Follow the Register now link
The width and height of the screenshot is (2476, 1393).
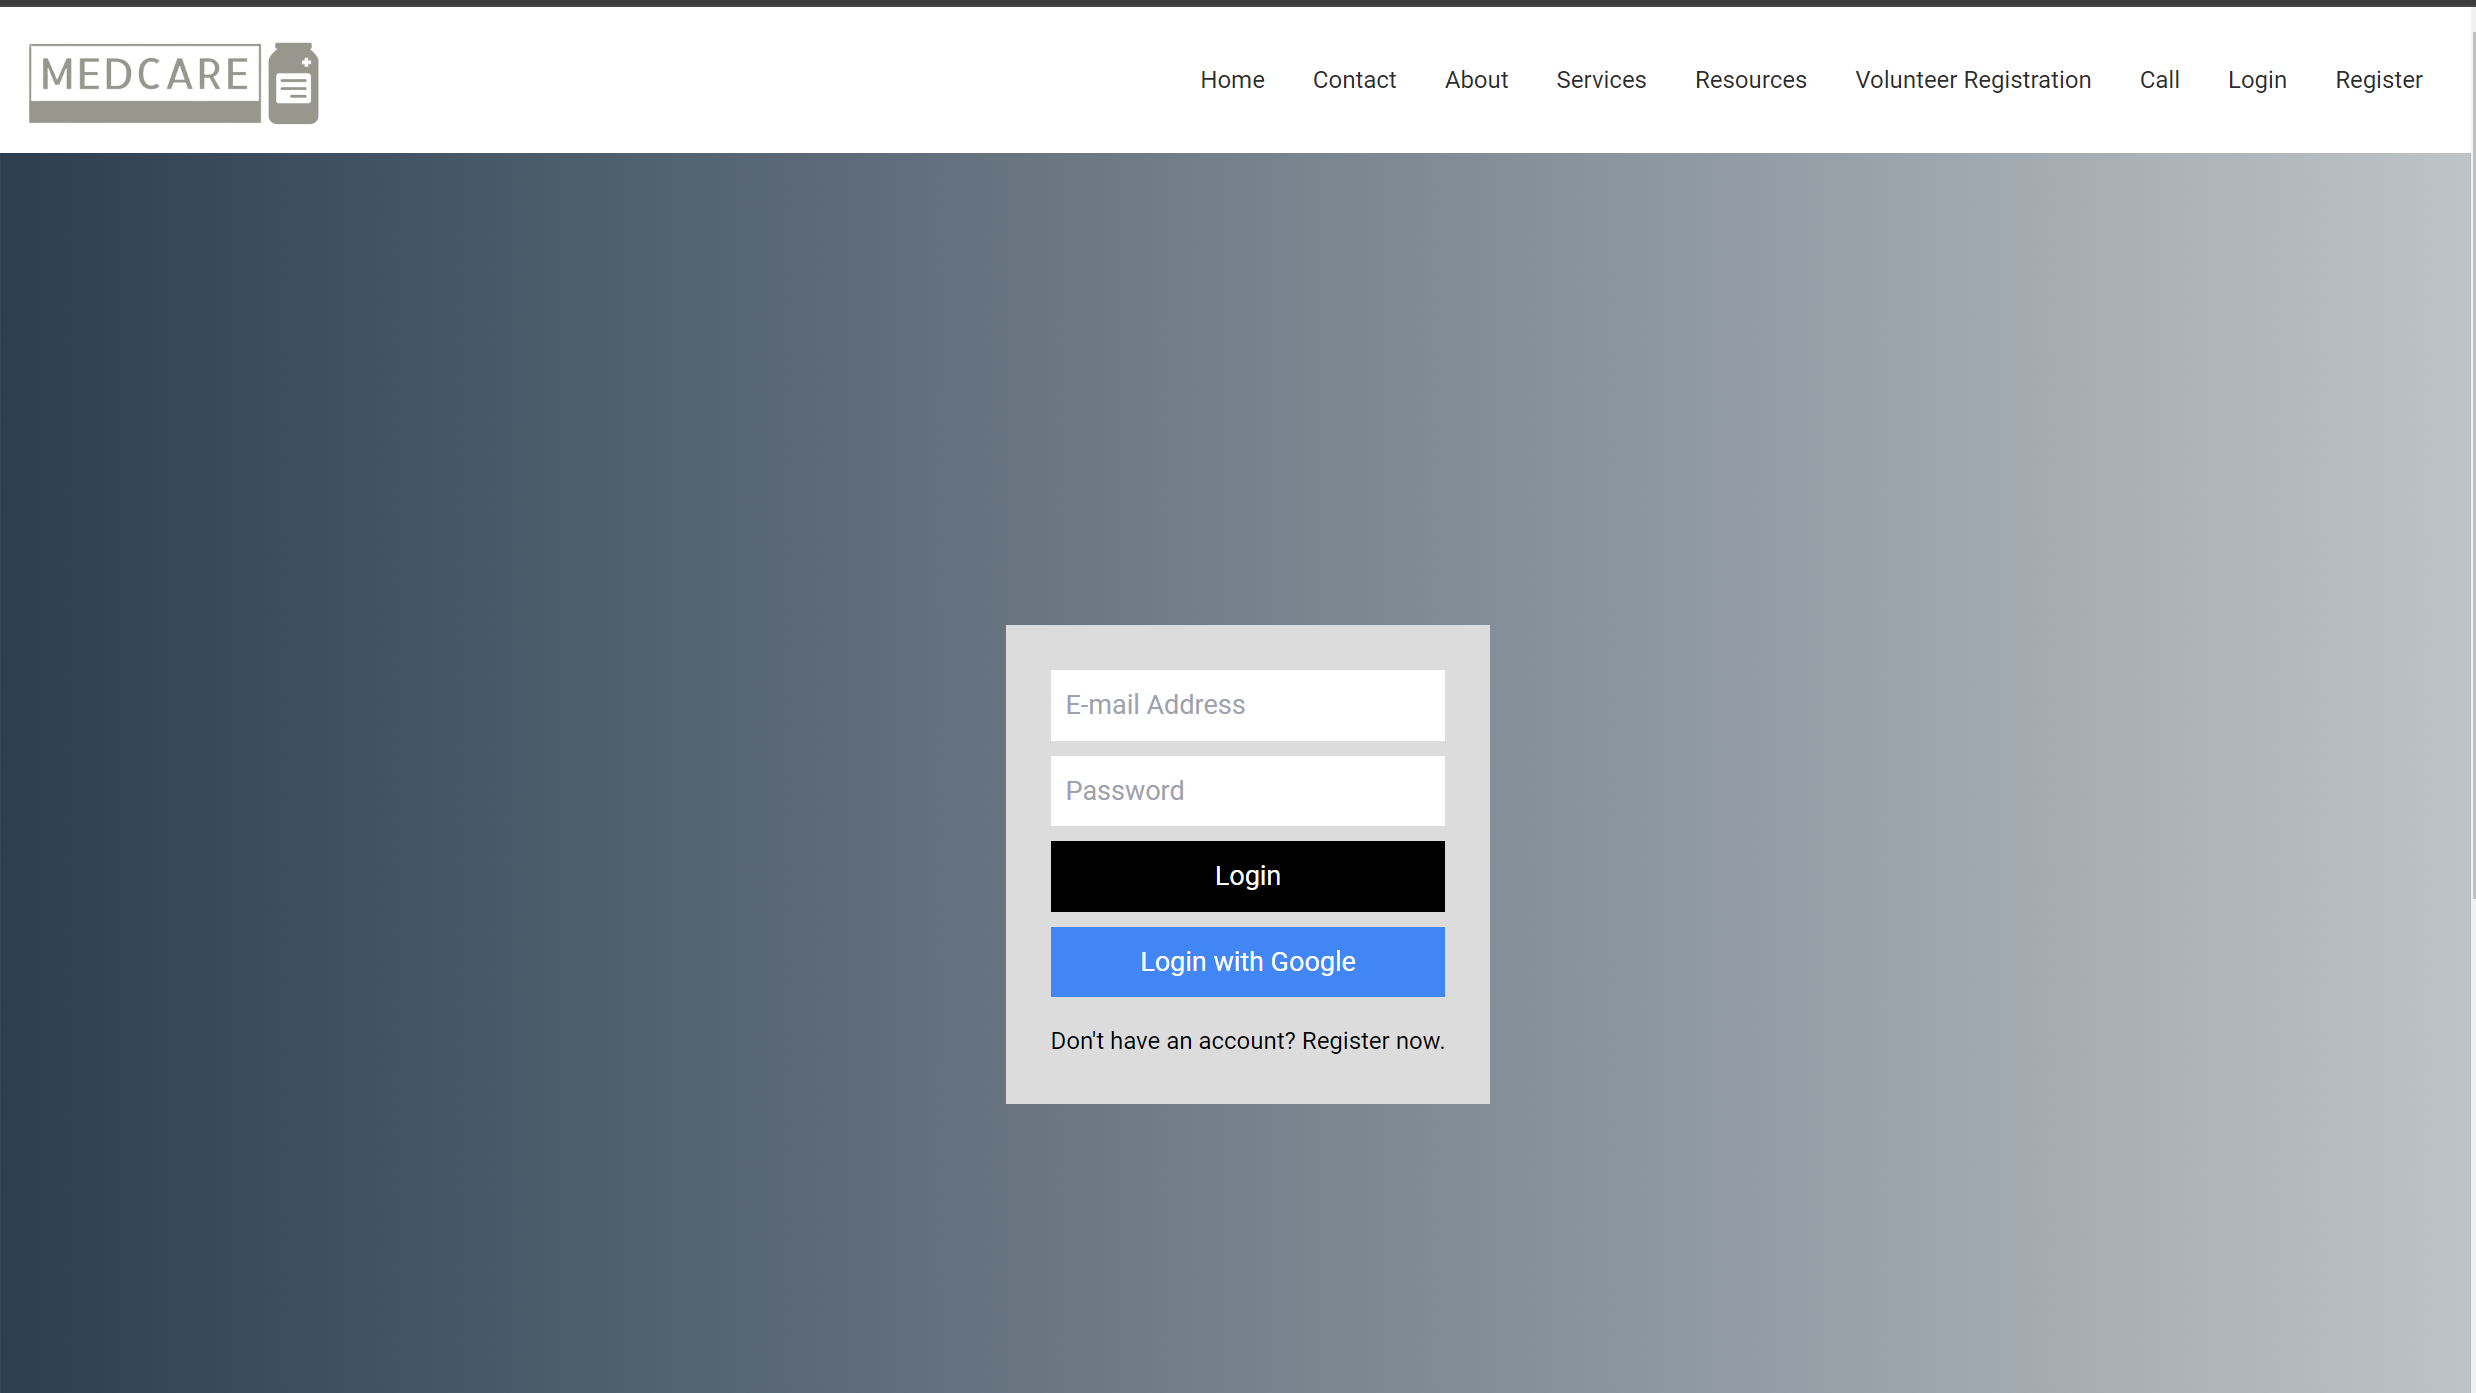pyautogui.click(x=1372, y=1041)
